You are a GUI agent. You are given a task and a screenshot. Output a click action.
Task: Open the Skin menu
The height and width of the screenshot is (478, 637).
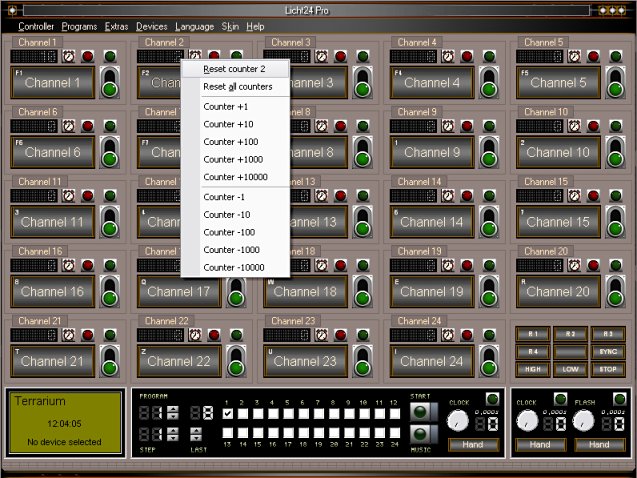tap(230, 26)
